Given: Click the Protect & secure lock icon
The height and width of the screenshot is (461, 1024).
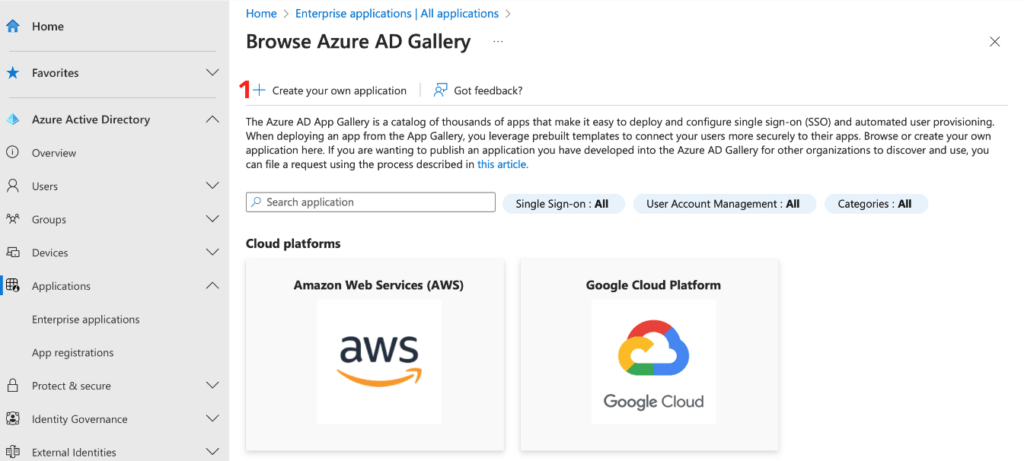Looking at the screenshot, I should pos(13,386).
